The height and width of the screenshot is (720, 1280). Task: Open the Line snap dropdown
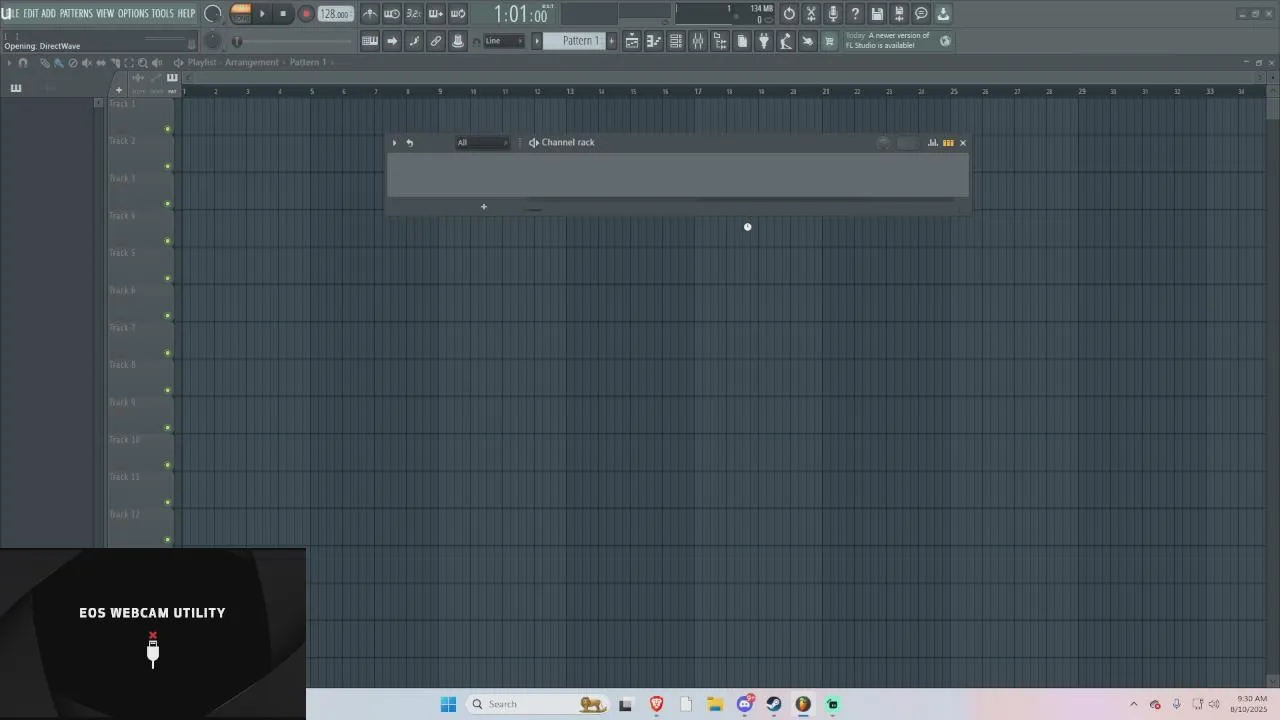pos(503,41)
